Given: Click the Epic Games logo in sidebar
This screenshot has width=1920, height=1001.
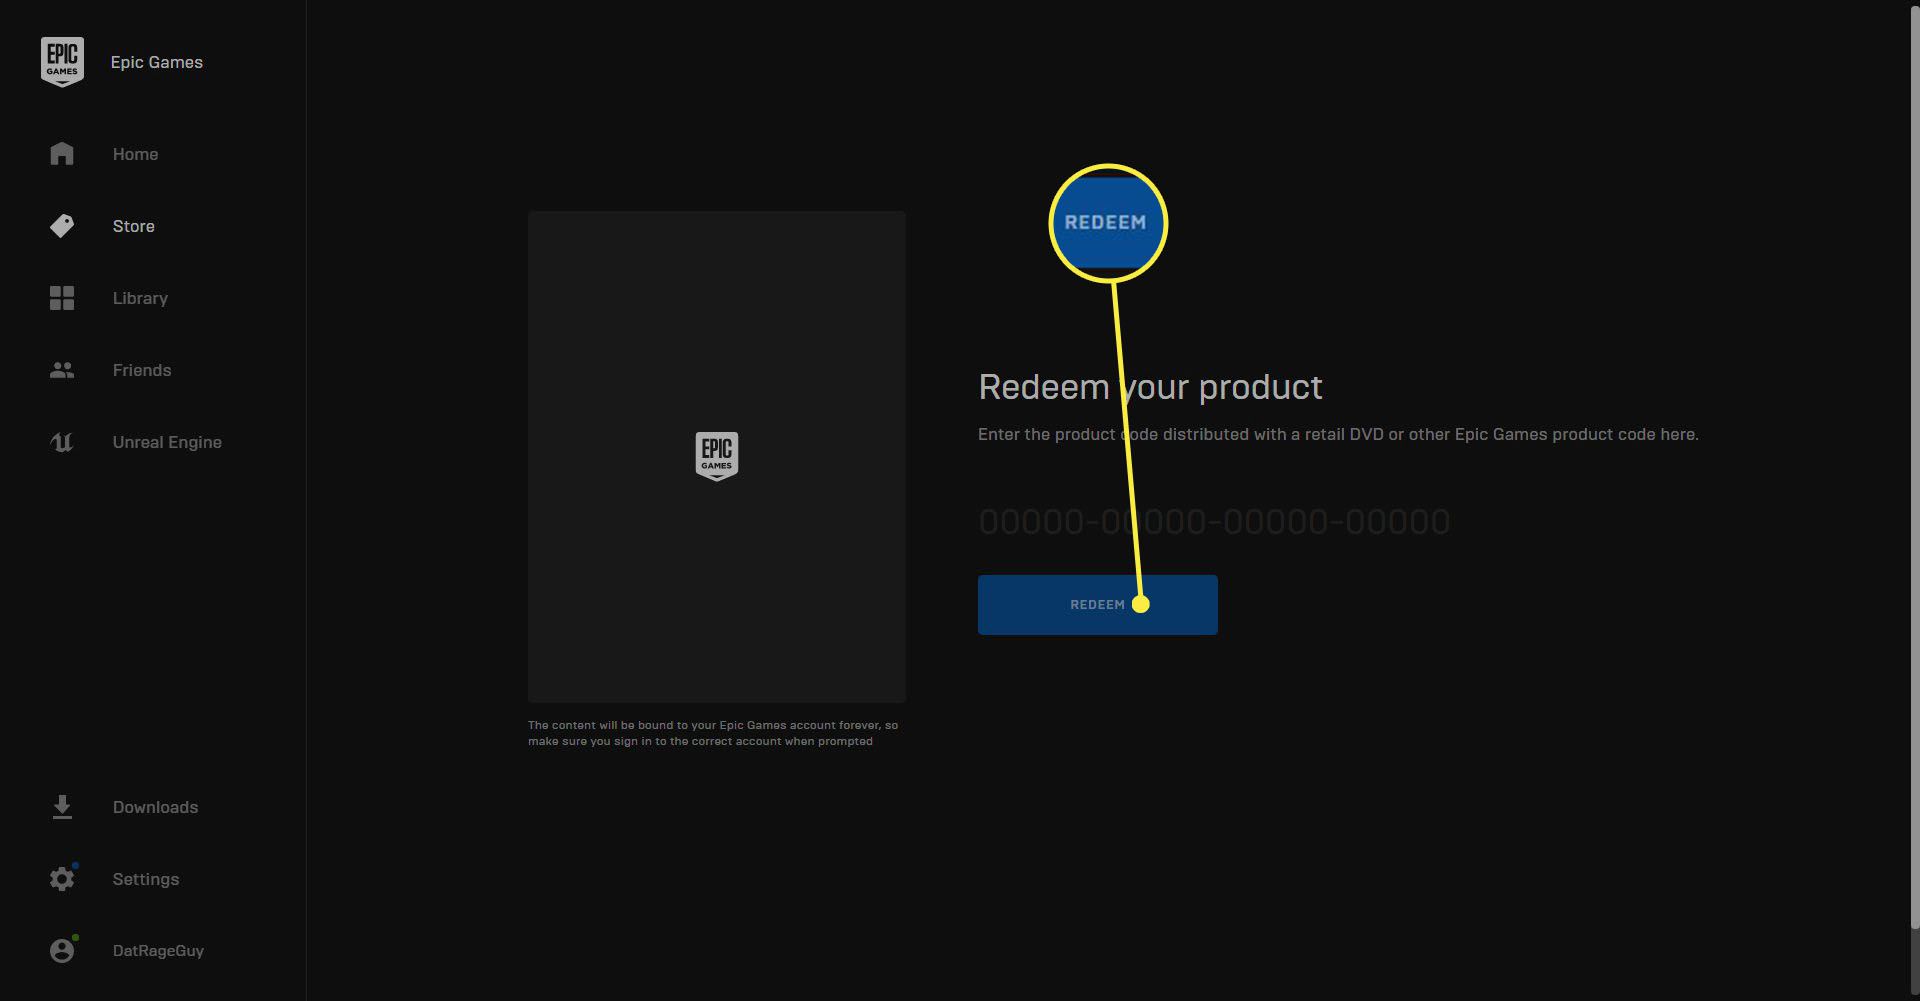Looking at the screenshot, I should 62,62.
